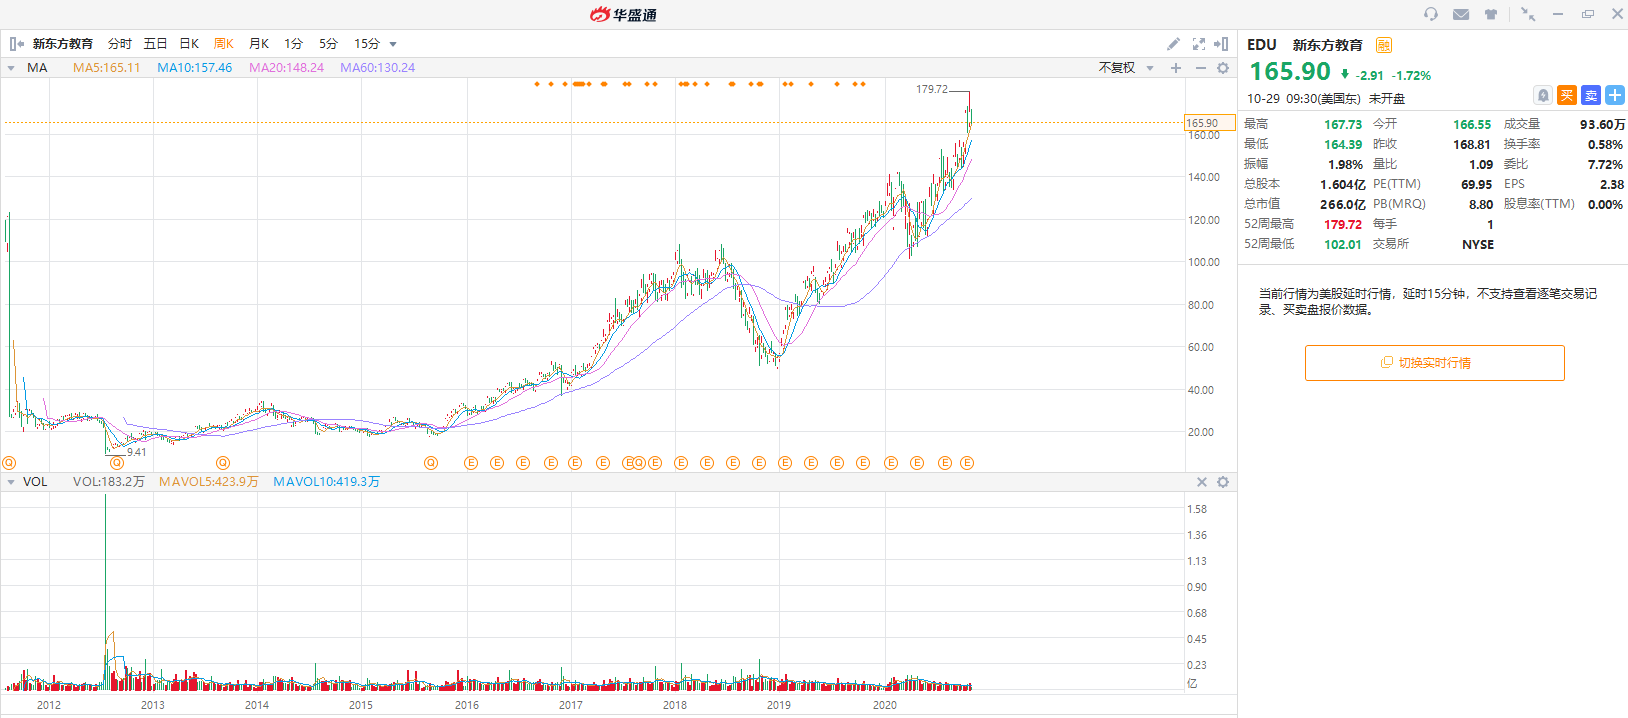Expand the MA indicator selector arrow
Image resolution: width=1628 pixels, height=718 pixels.
point(11,68)
